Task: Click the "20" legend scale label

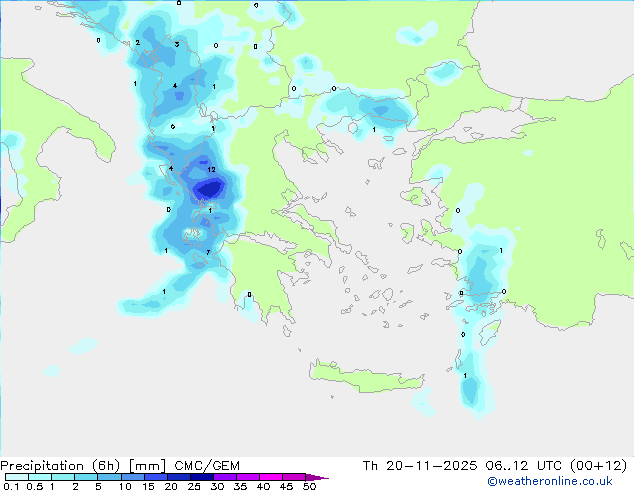Action: 171,486
